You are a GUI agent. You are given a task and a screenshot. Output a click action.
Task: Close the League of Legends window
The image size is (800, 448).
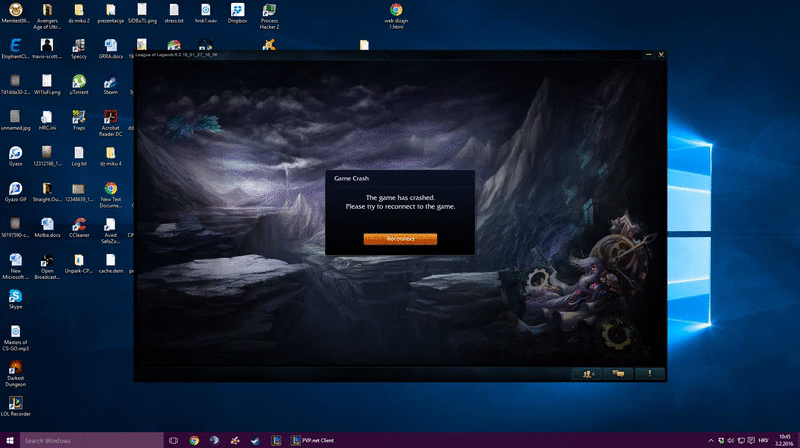[661, 55]
